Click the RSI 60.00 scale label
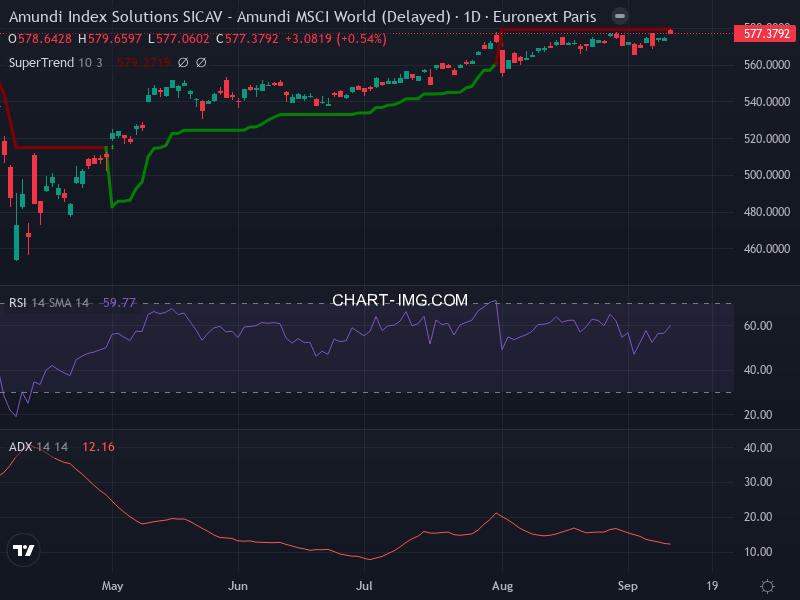 (x=758, y=326)
